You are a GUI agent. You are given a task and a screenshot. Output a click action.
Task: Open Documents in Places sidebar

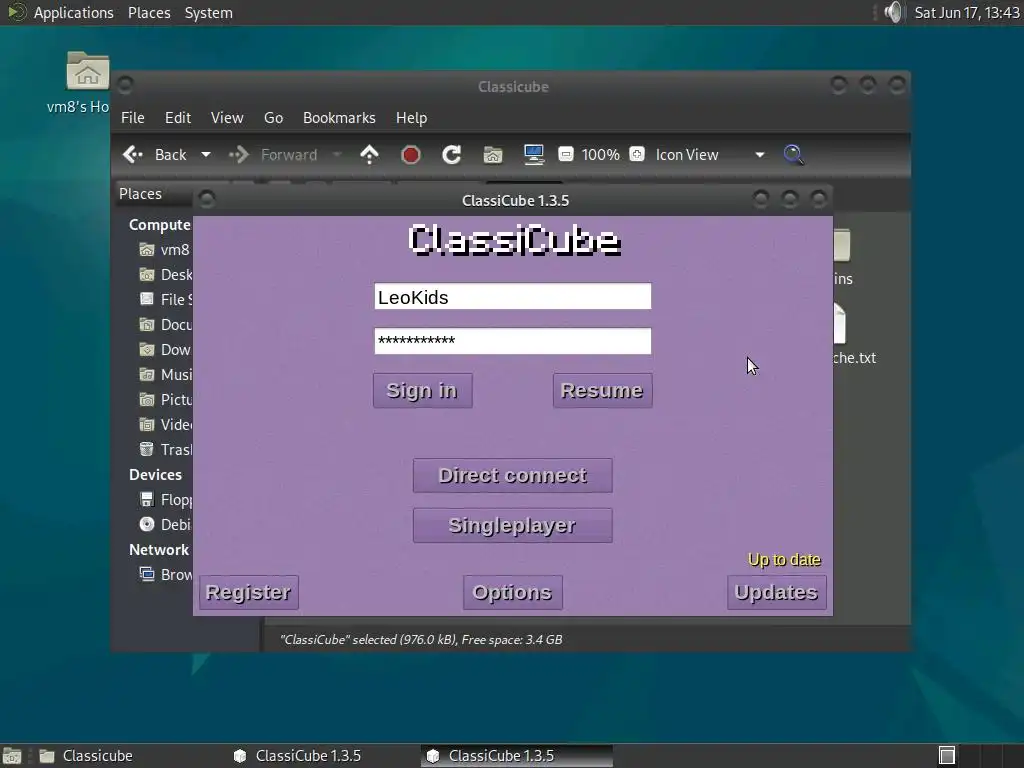(x=165, y=325)
